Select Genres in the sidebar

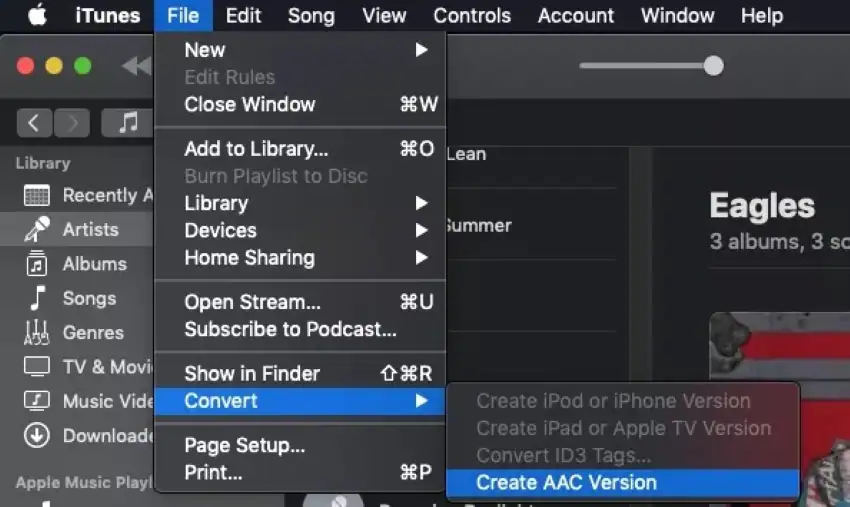point(77,332)
